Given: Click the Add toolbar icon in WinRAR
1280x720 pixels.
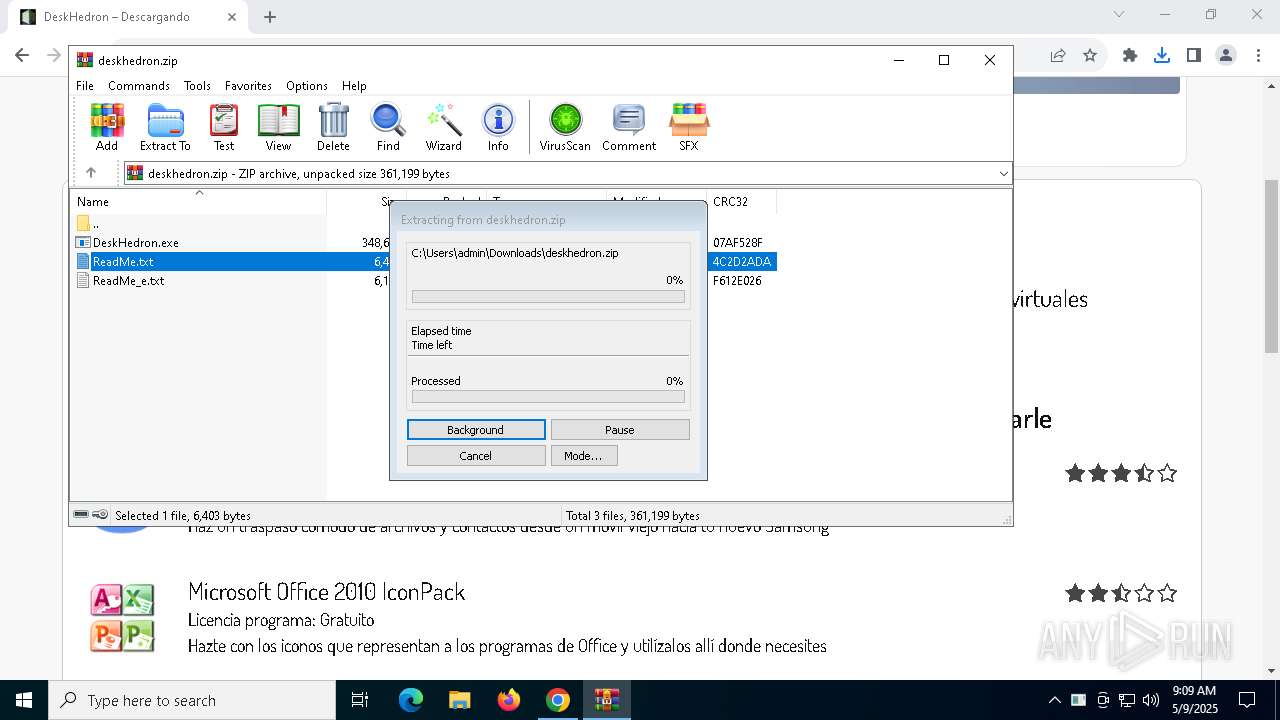Looking at the screenshot, I should (x=107, y=127).
